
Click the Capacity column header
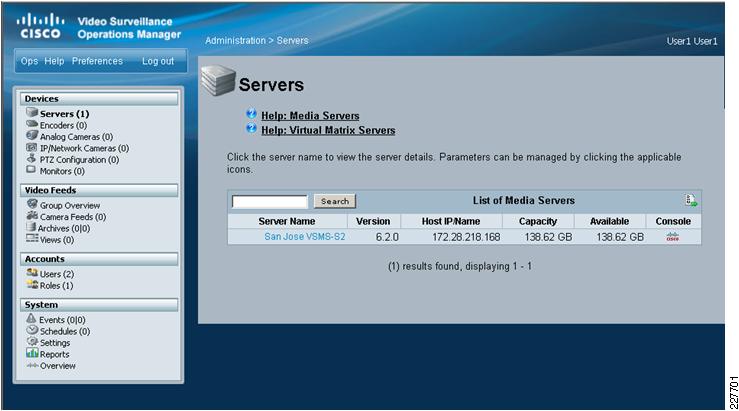tap(538, 221)
